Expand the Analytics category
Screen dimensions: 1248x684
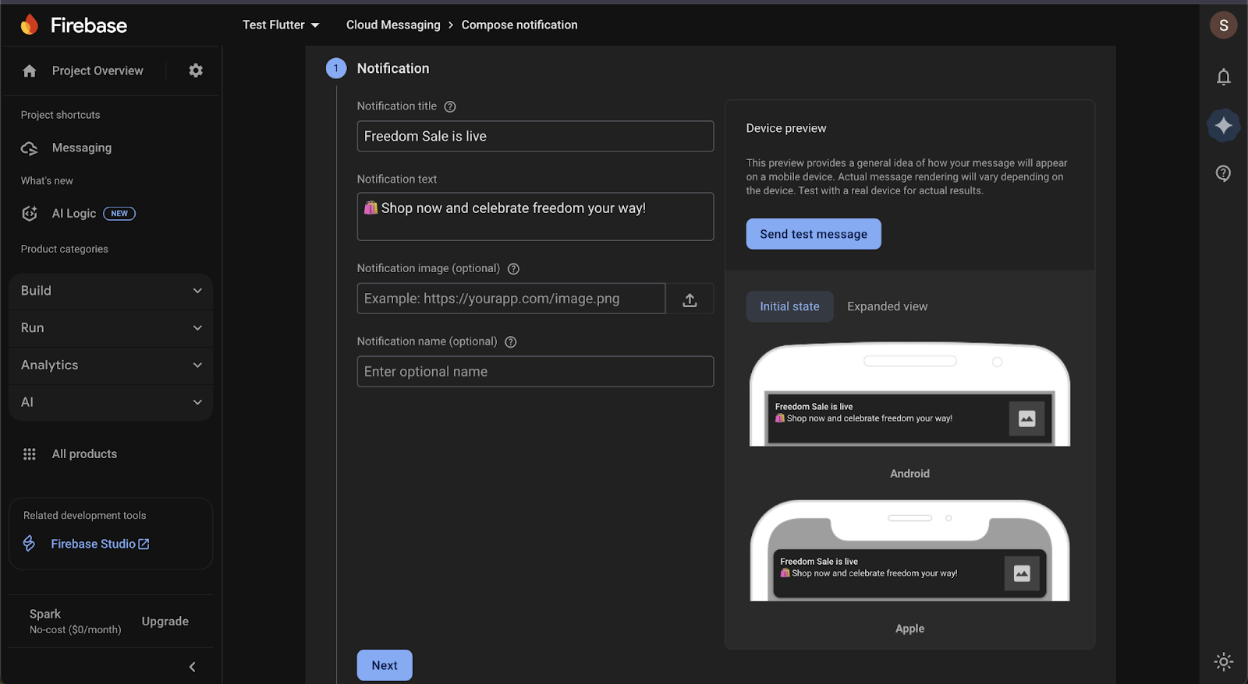[111, 365]
